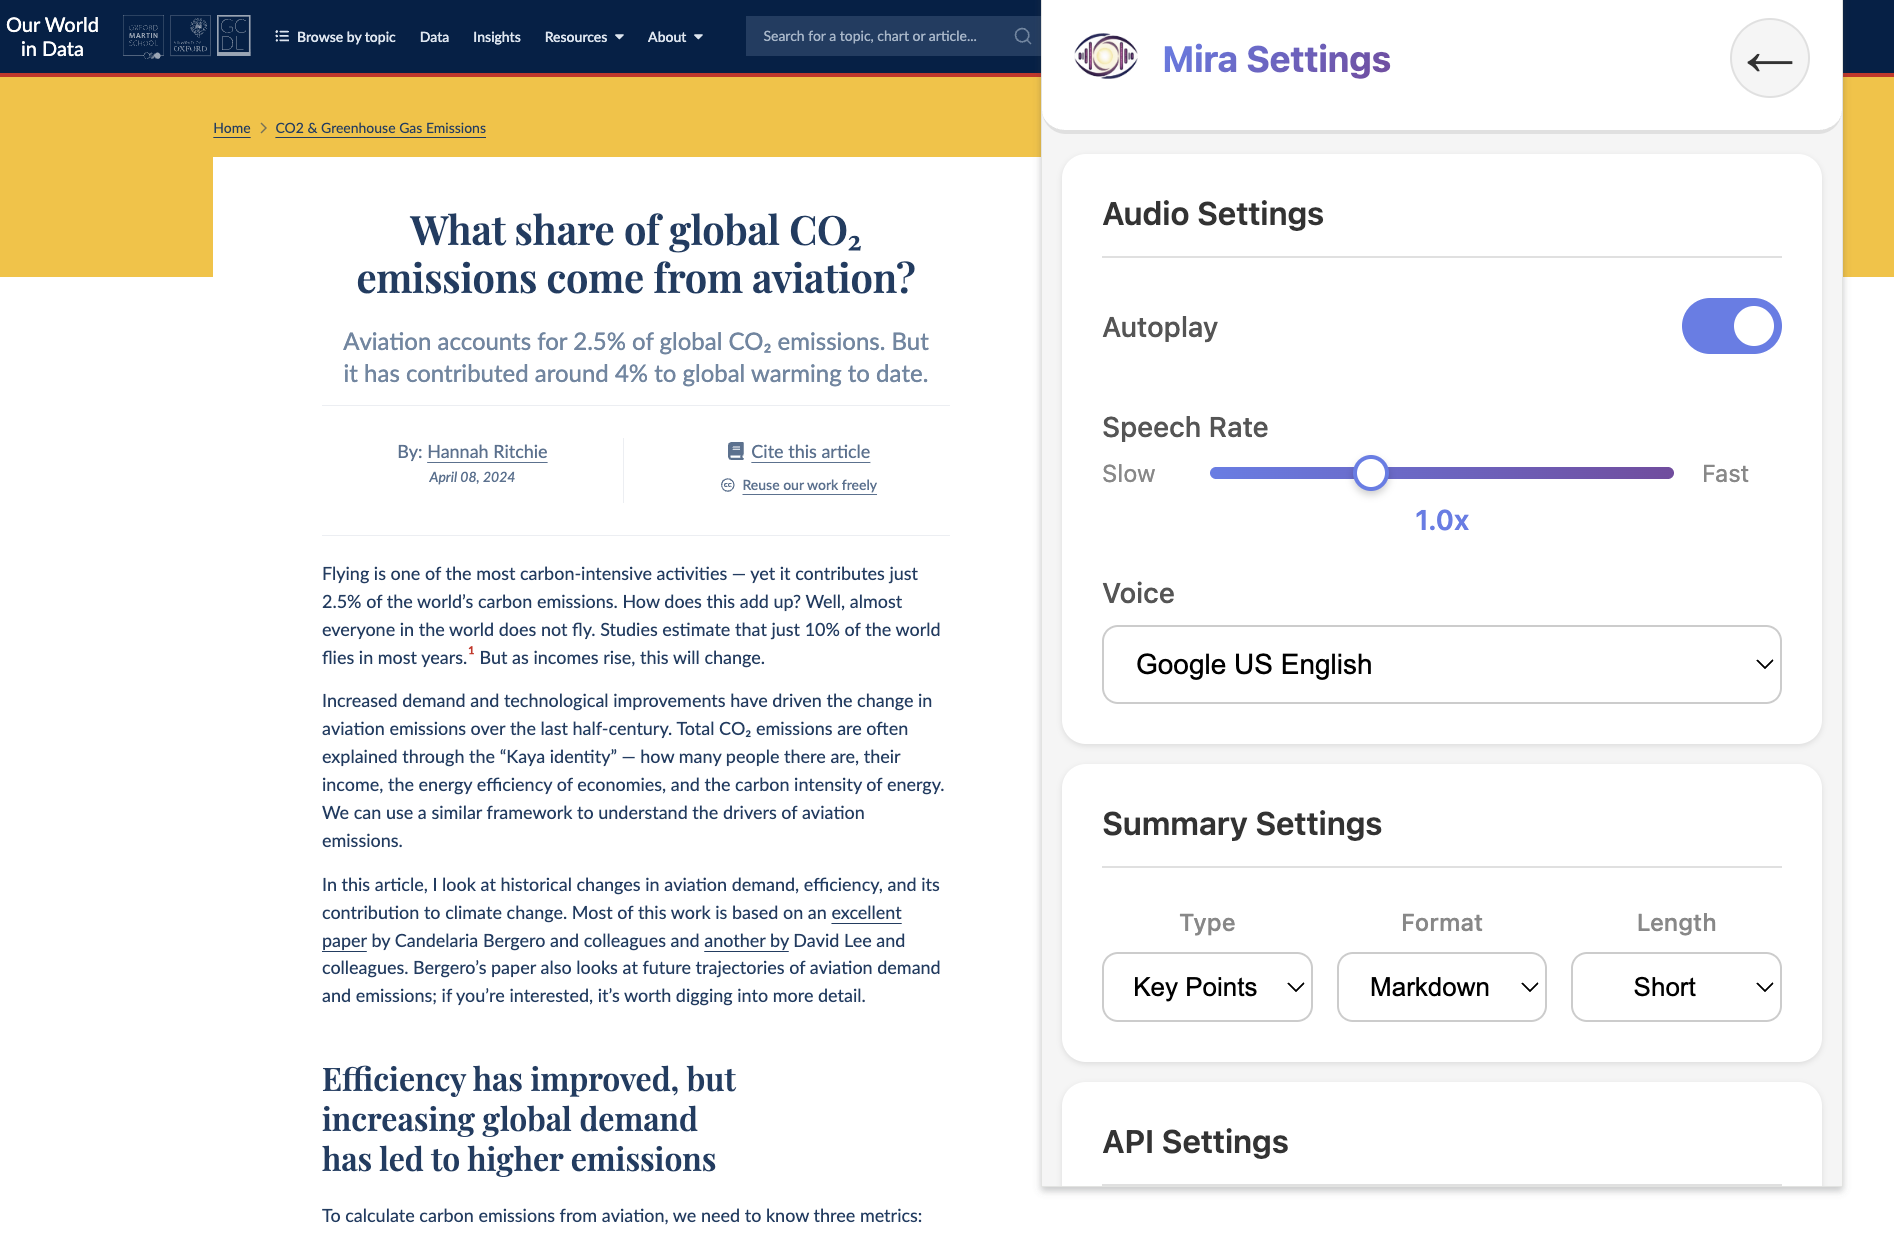This screenshot has height=1242, width=1894.
Task: Click the Efficiency has improved section heading
Action: [529, 1119]
